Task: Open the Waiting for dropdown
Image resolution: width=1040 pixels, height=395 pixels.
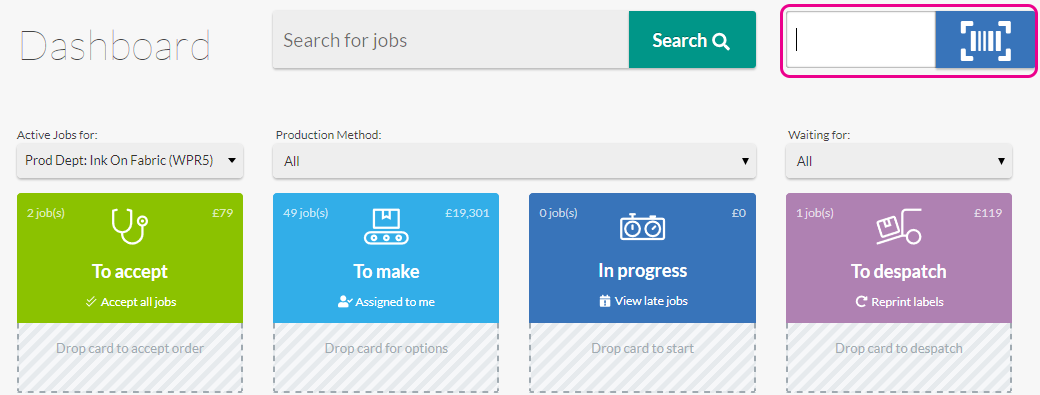Action: [x=899, y=161]
